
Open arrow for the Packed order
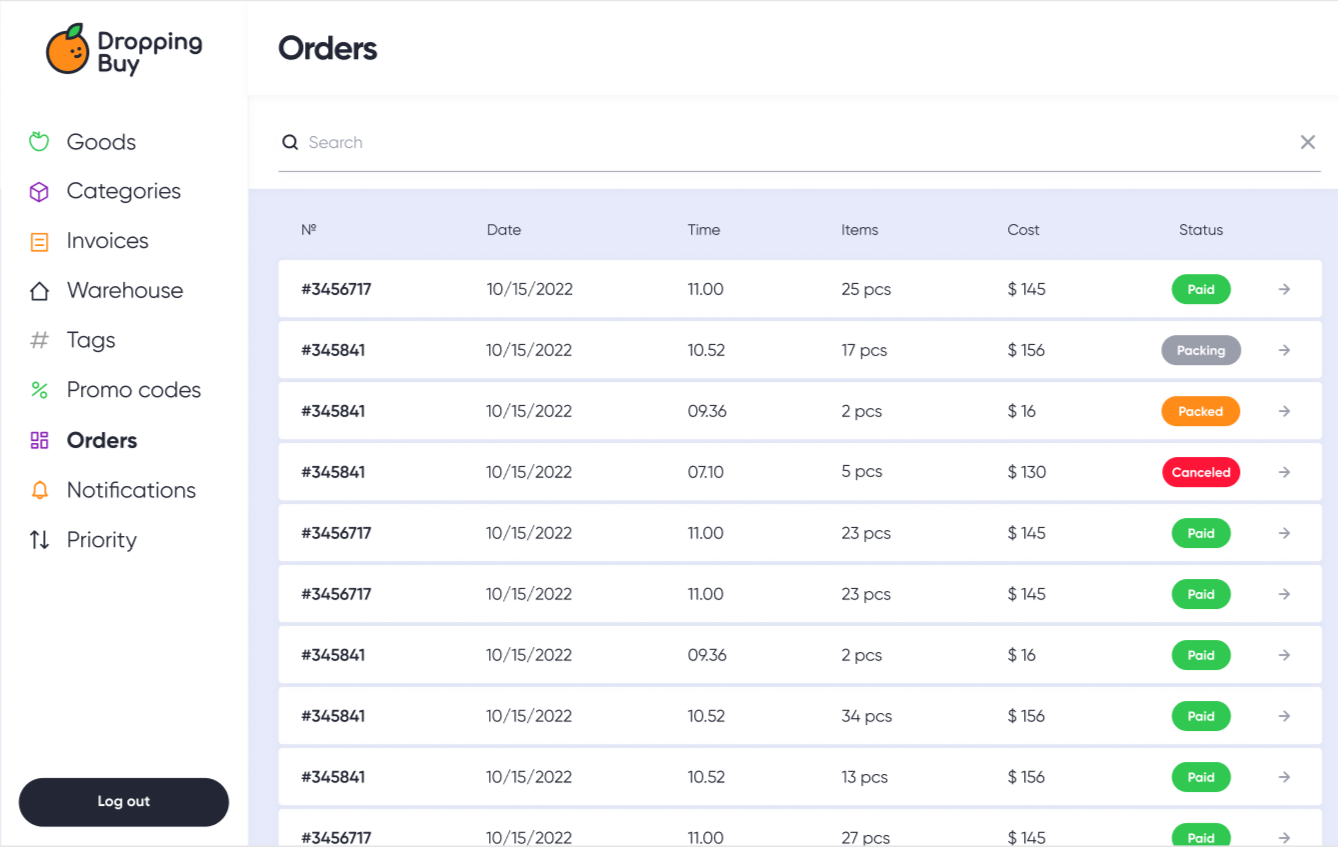point(1284,411)
